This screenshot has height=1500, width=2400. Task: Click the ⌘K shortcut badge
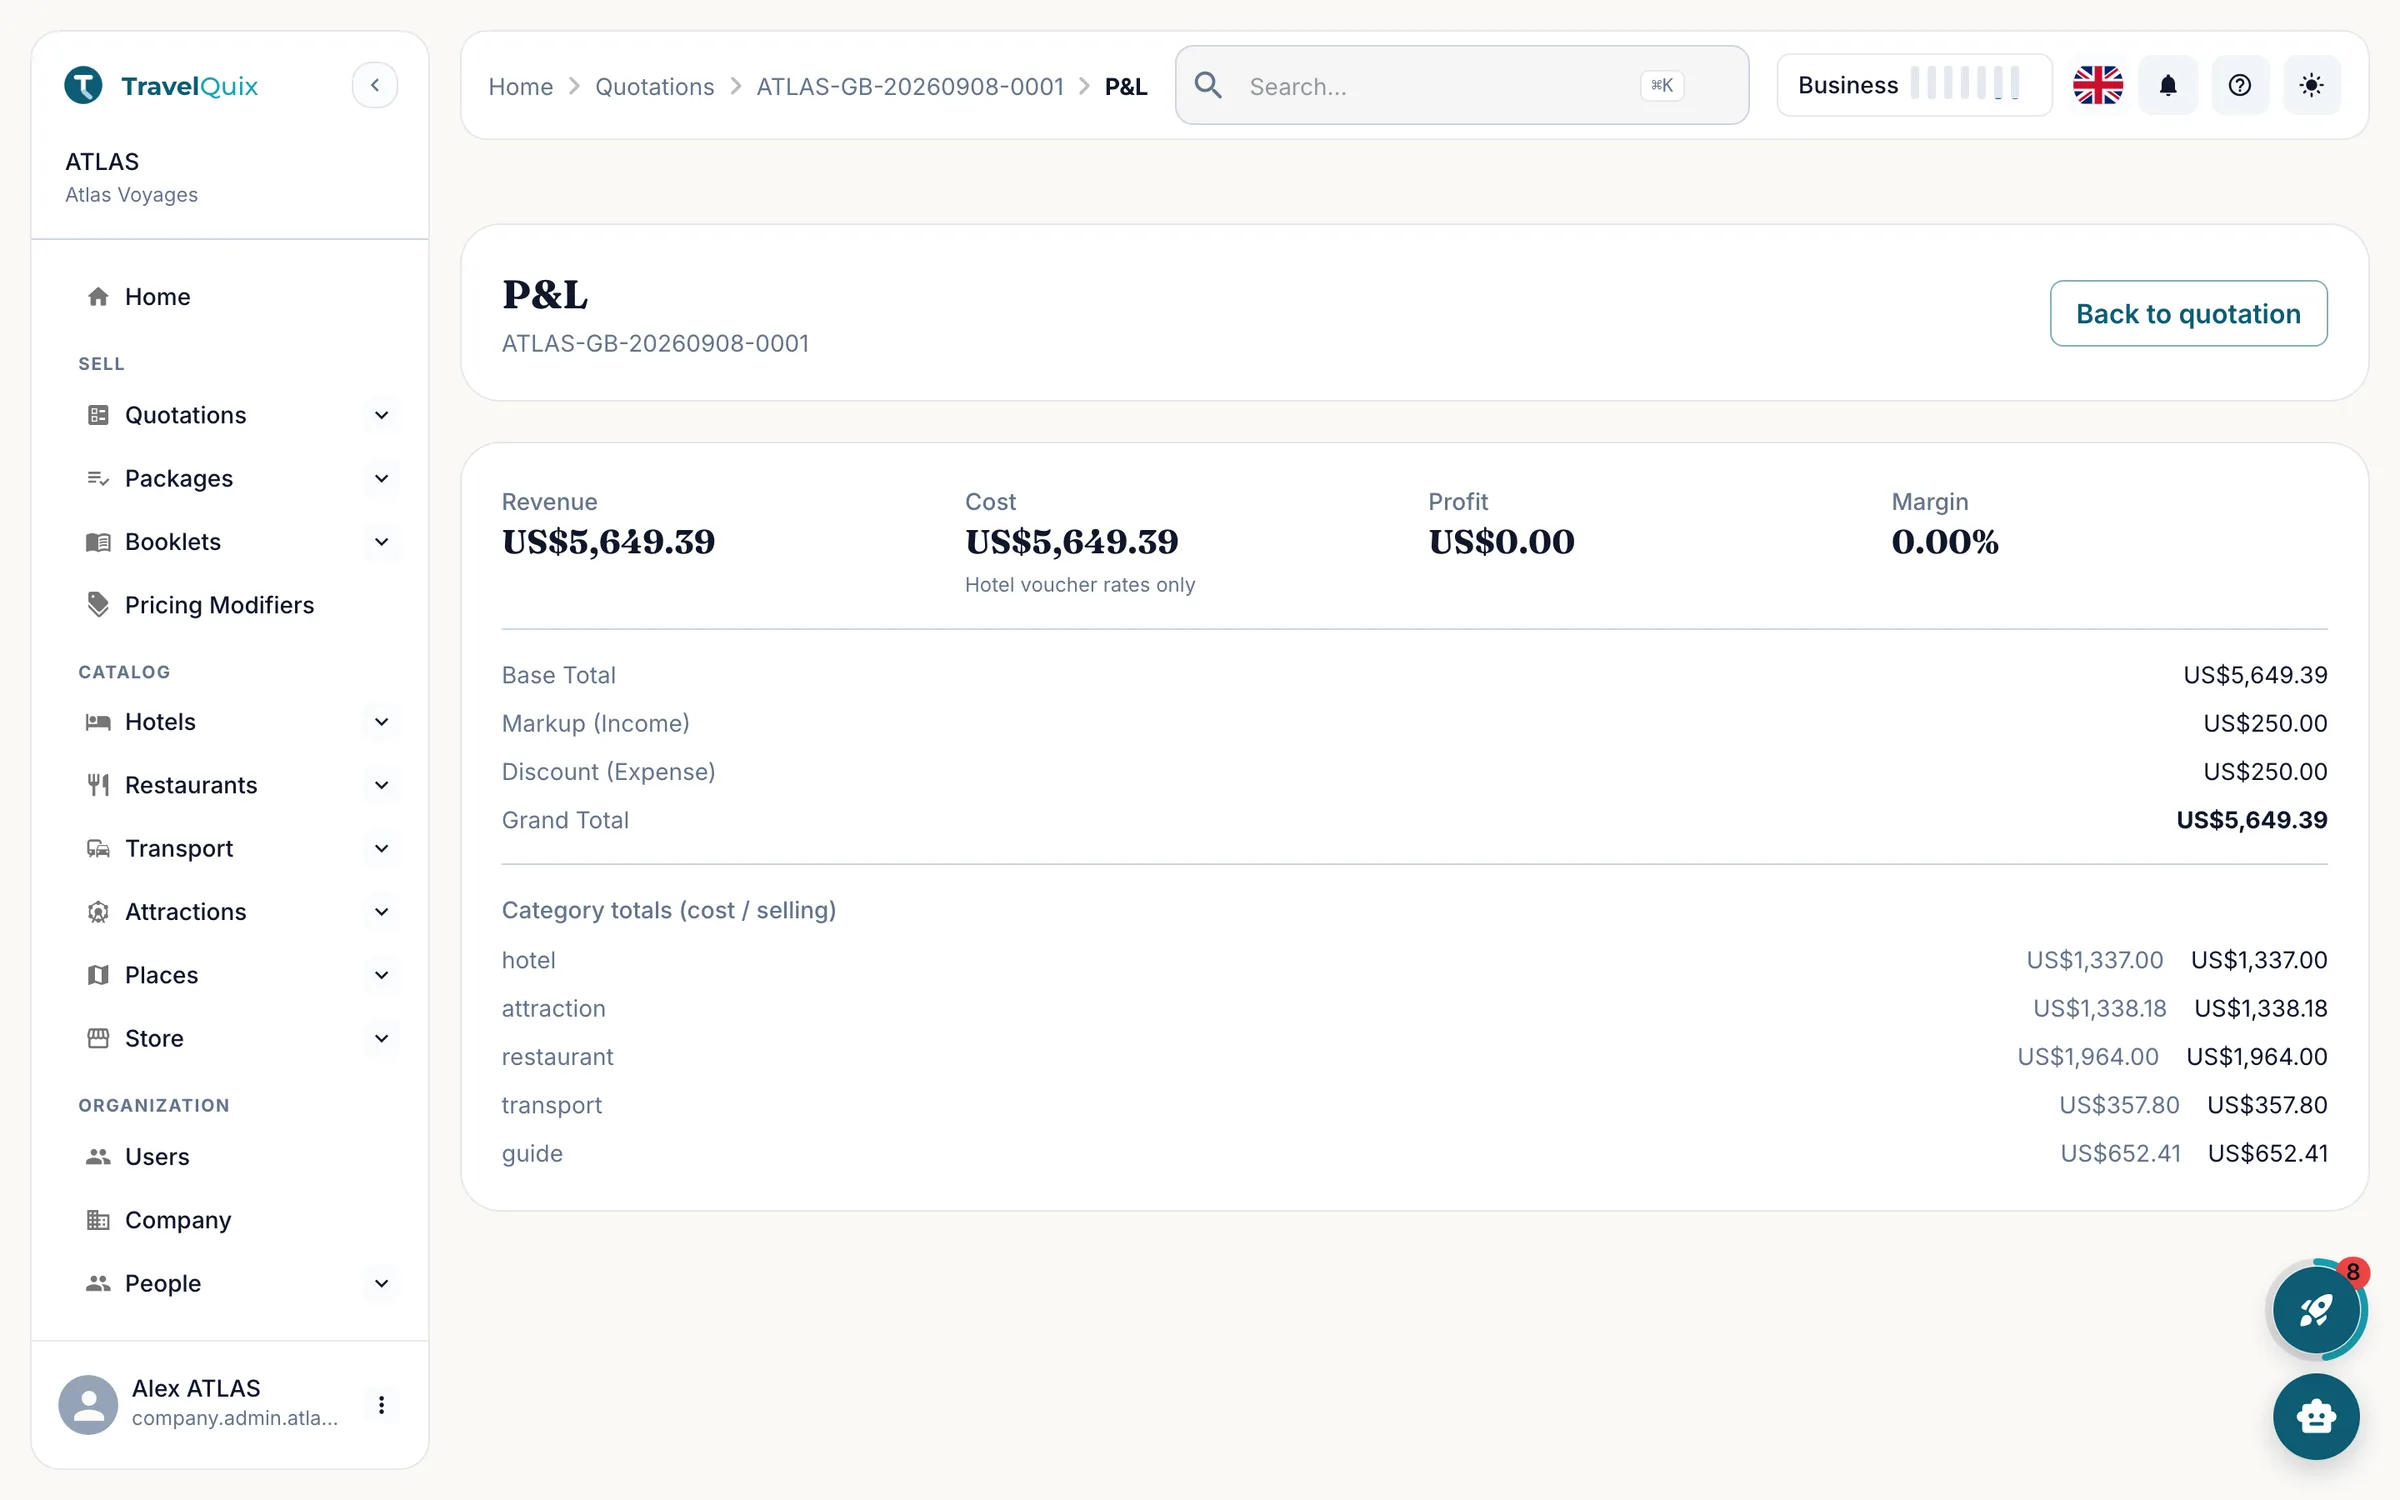[1662, 86]
